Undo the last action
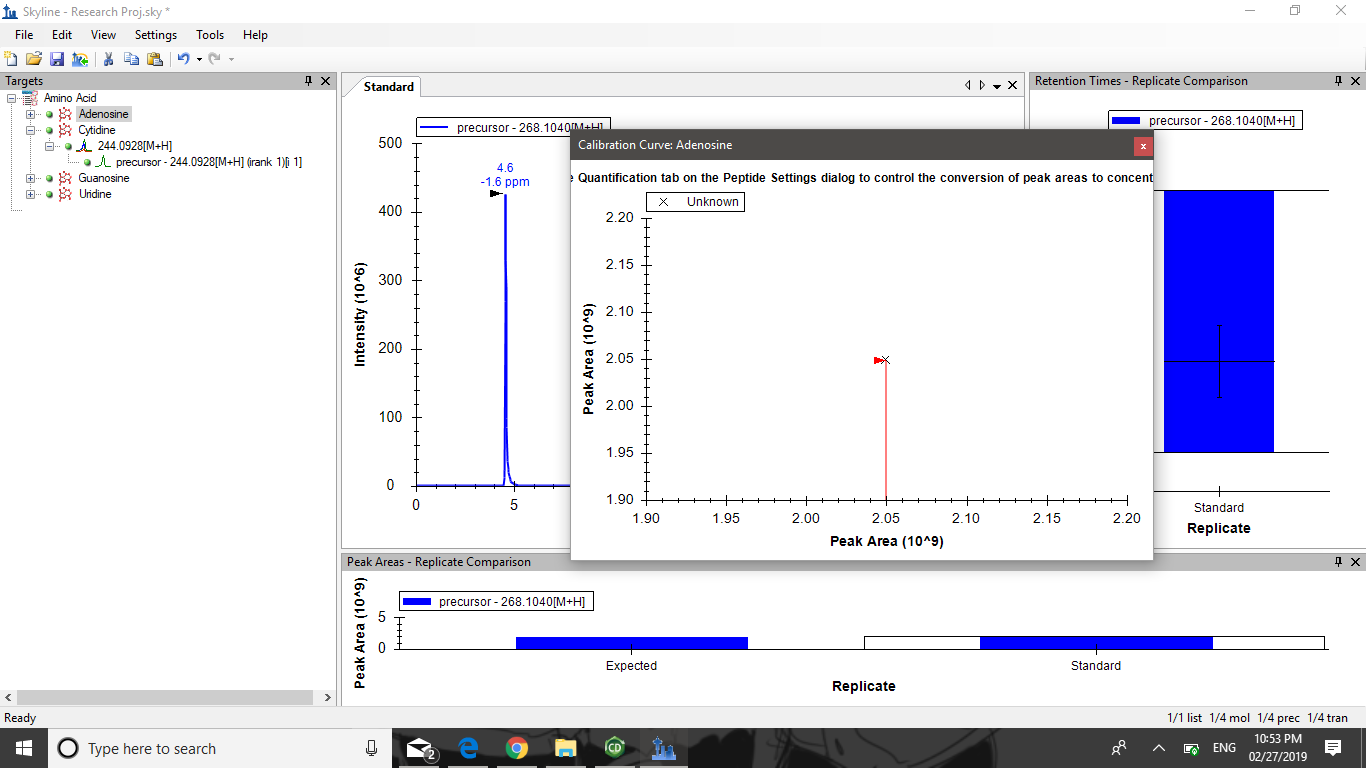 [183, 59]
